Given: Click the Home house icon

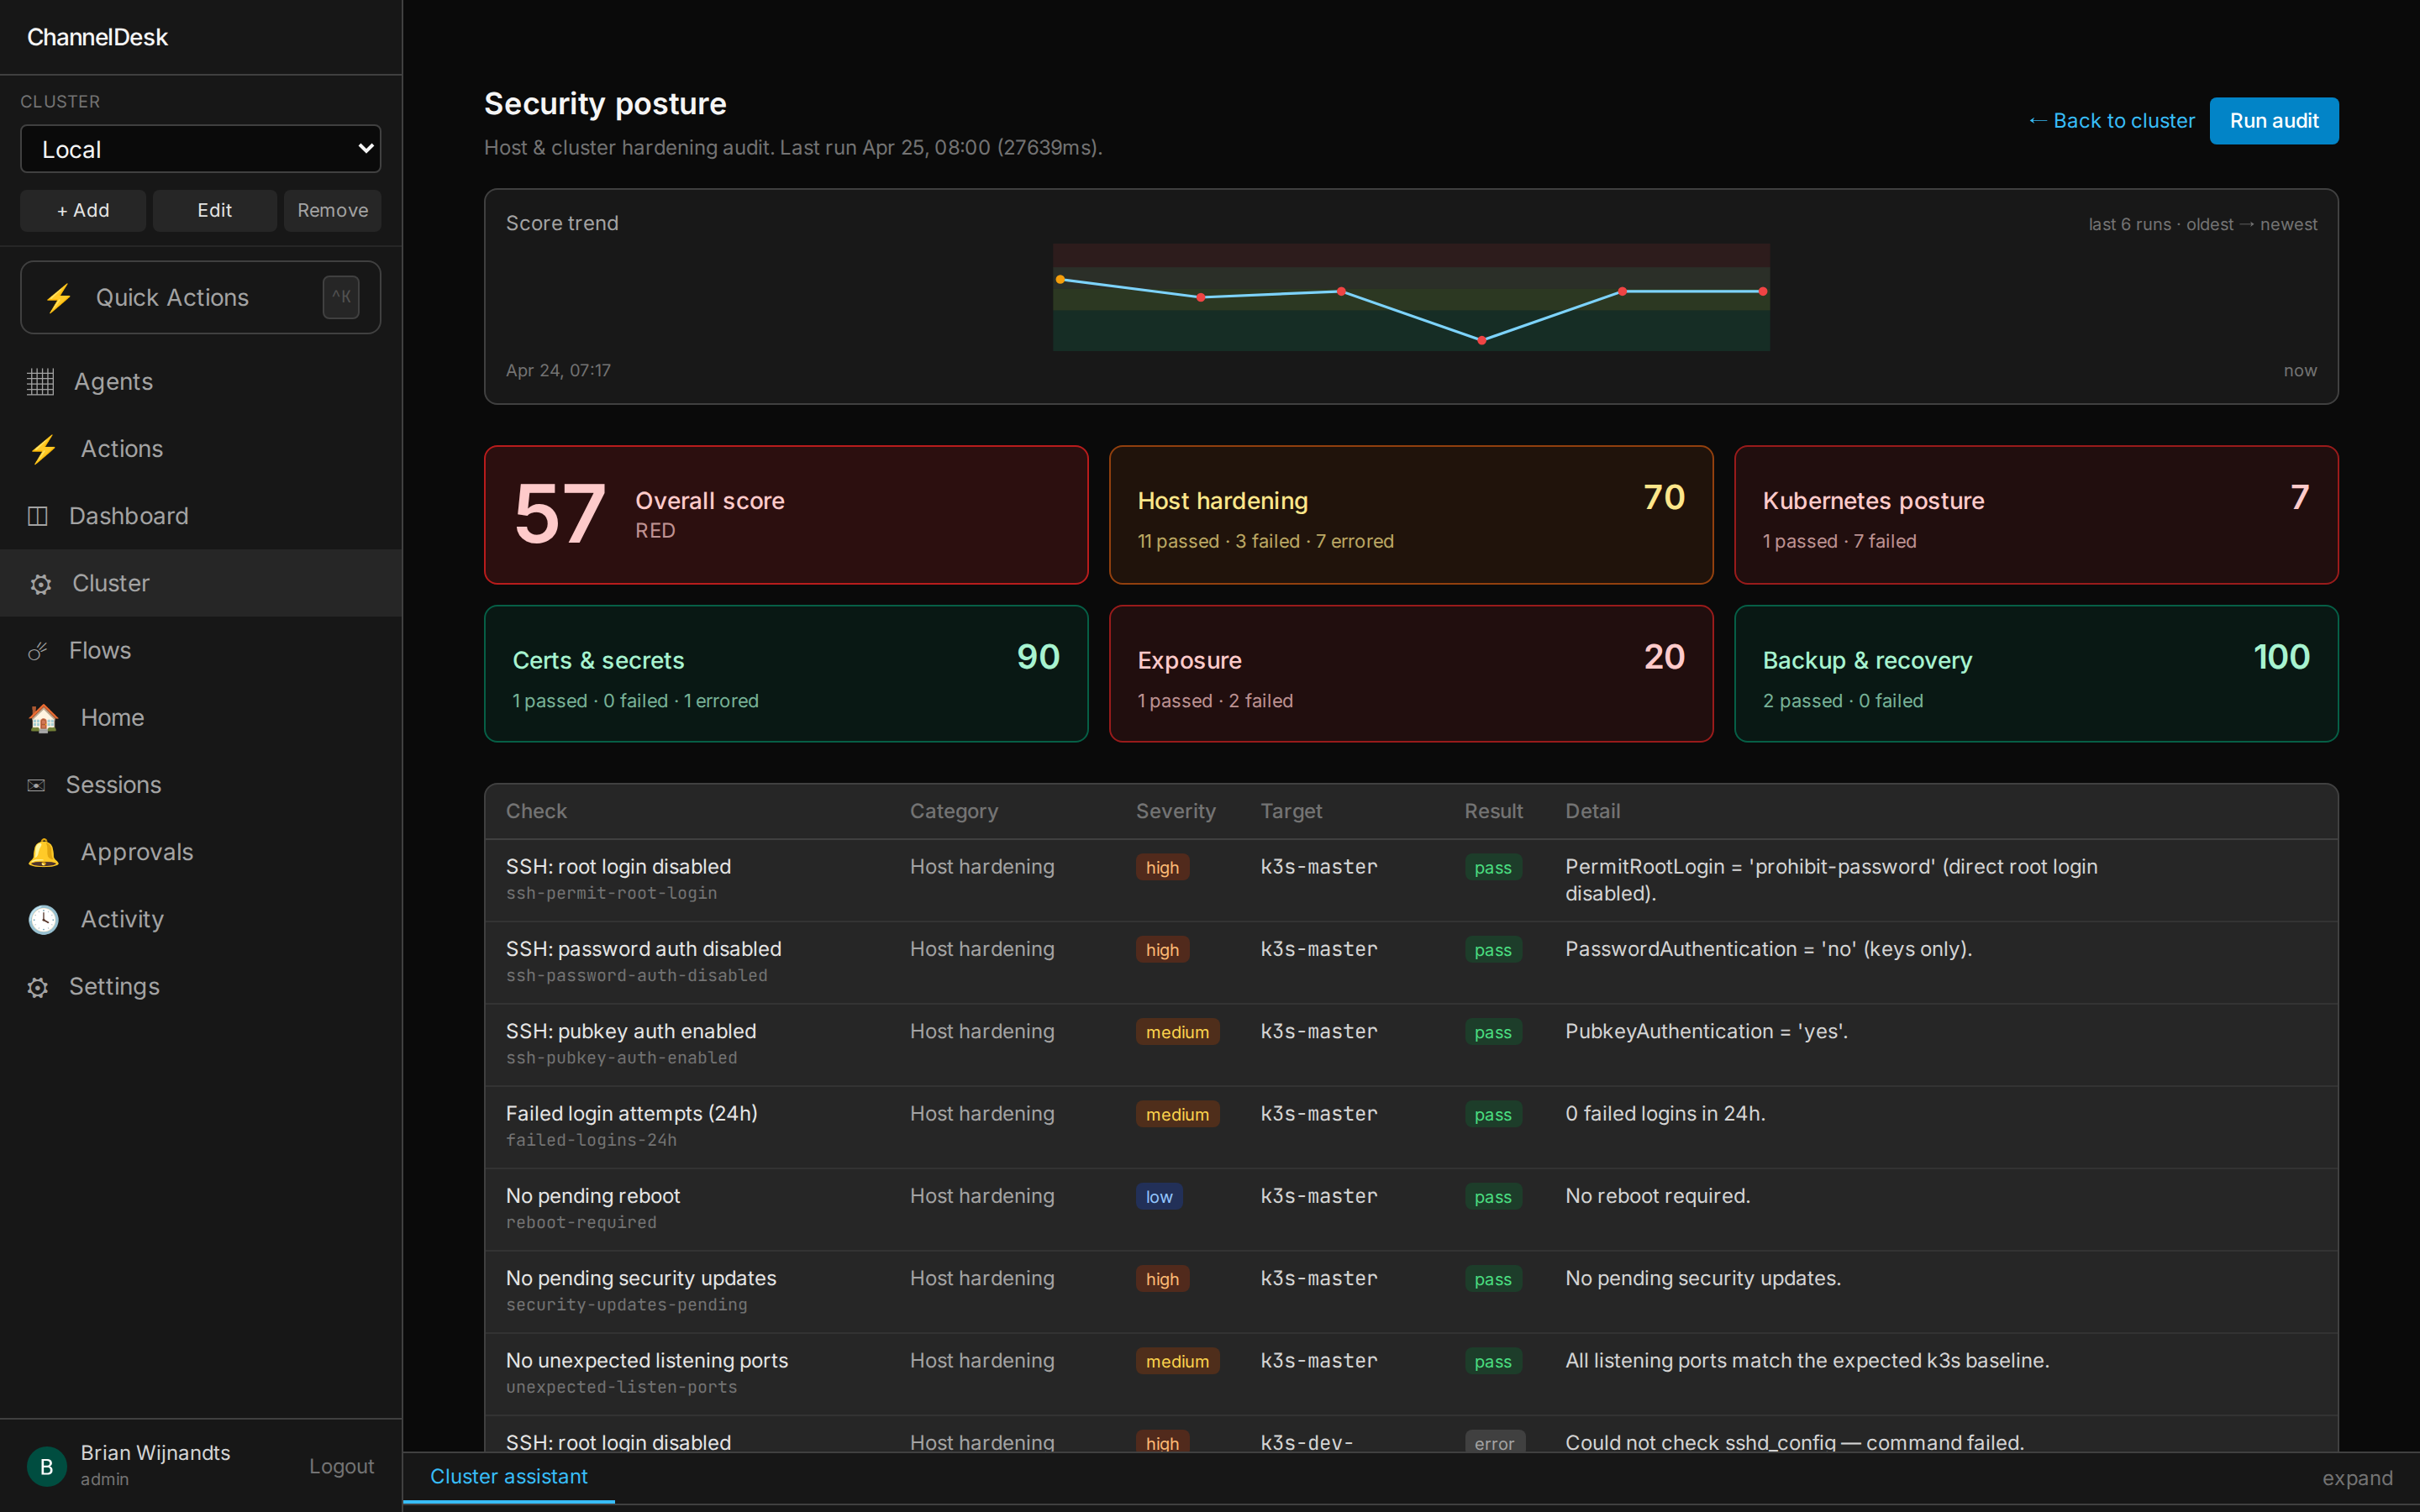Looking at the screenshot, I should (44, 718).
